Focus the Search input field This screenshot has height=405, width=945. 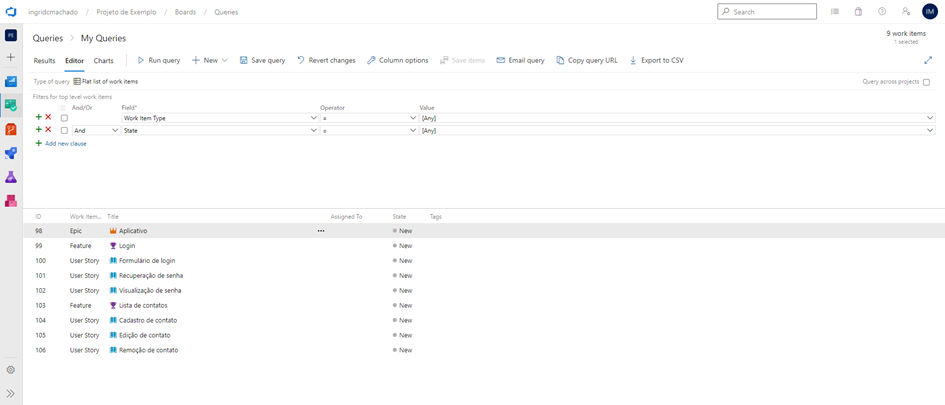767,11
